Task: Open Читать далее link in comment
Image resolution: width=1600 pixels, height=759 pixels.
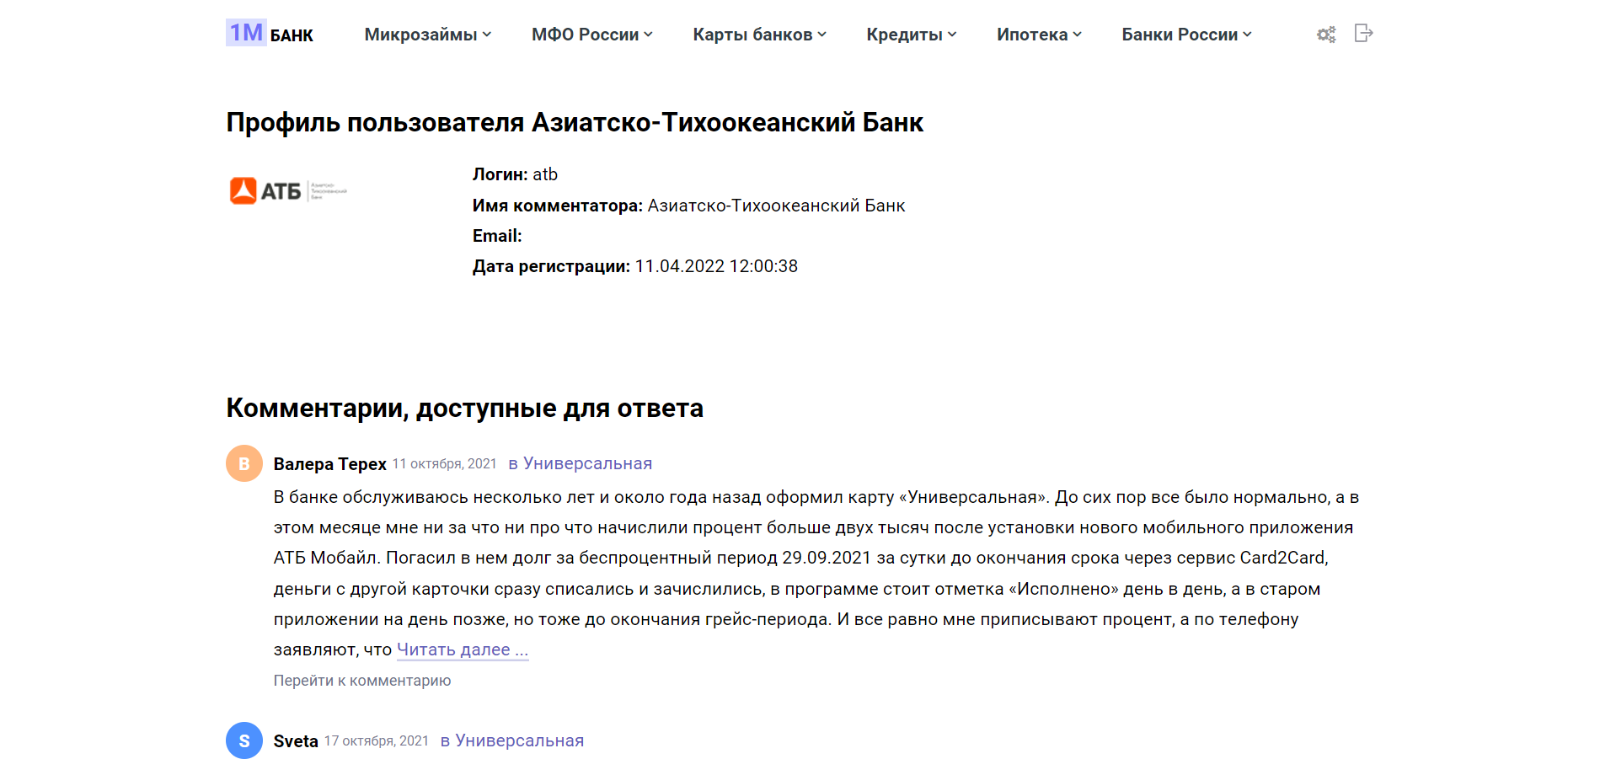Action: click(x=462, y=650)
